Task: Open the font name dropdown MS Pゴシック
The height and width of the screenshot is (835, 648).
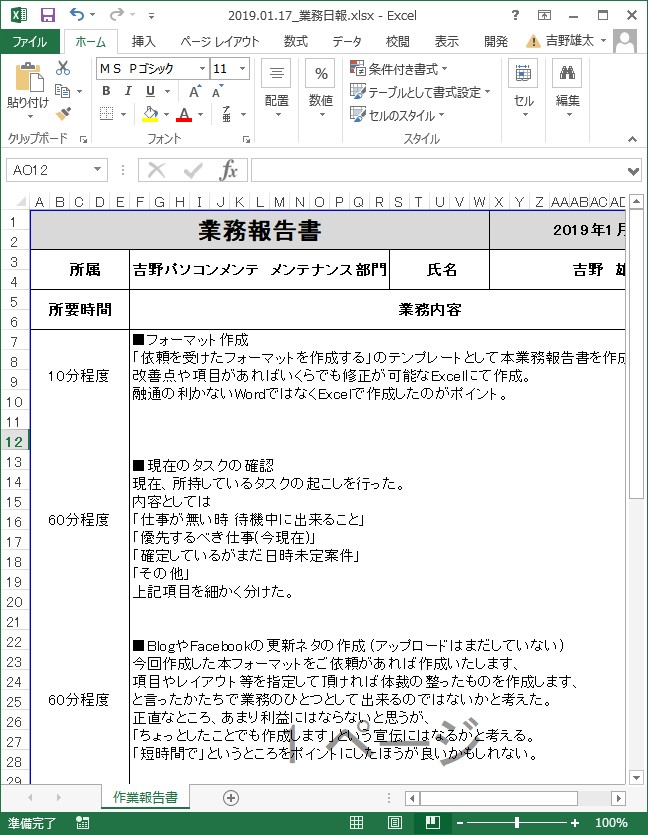Action: pos(202,69)
